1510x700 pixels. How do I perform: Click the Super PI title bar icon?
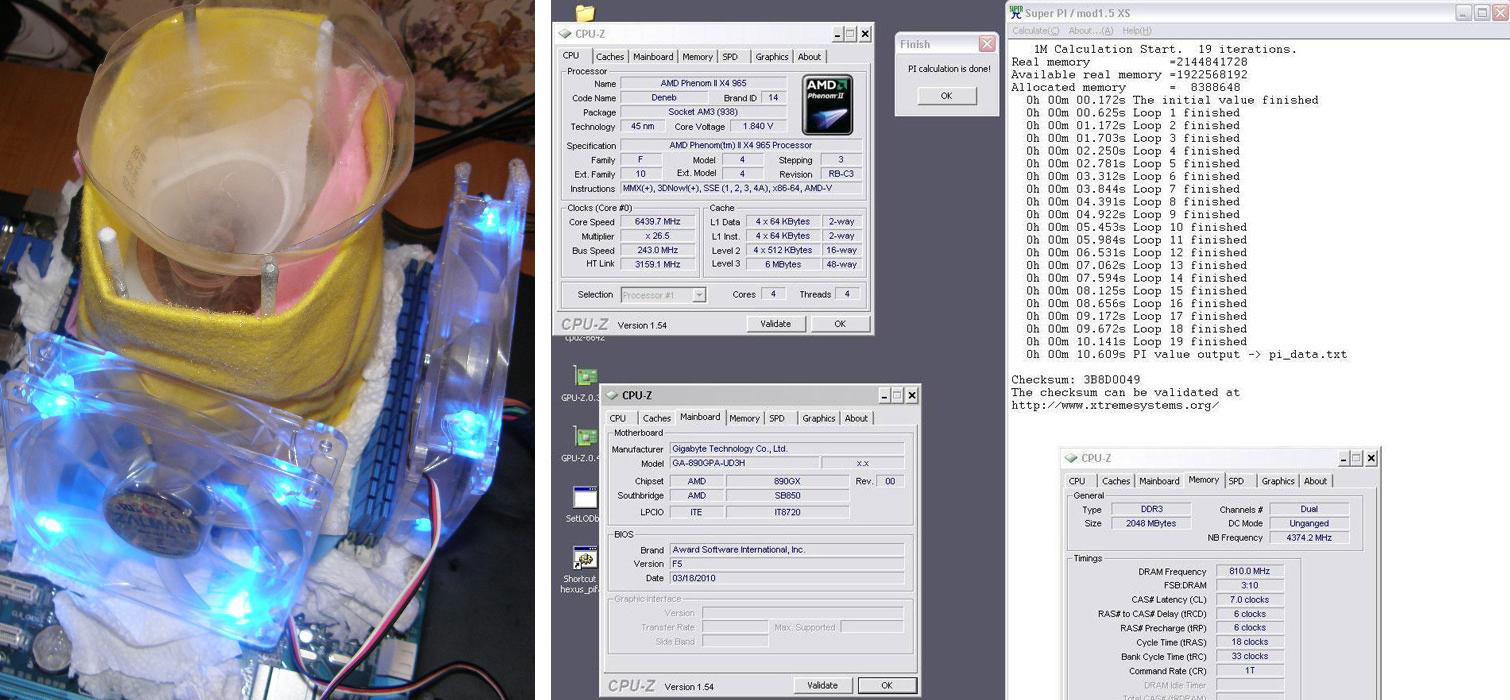pos(1017,12)
